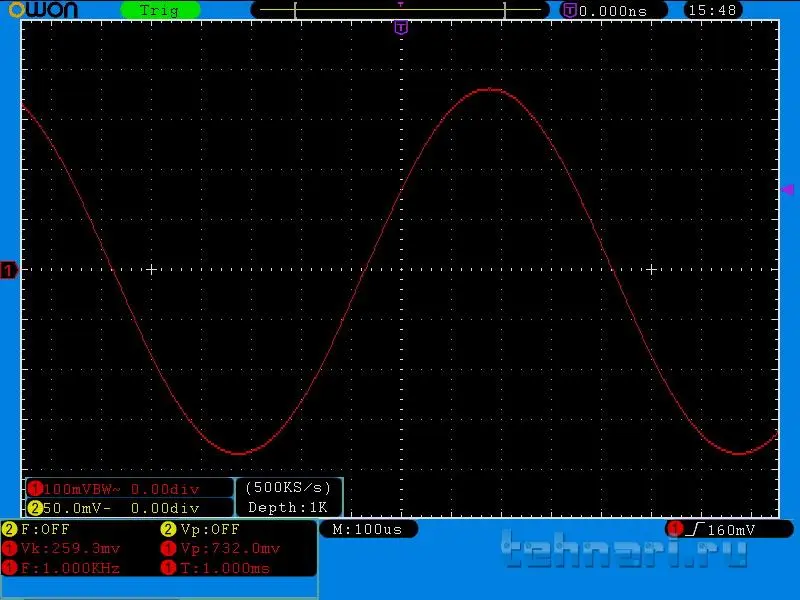Click the F:1.000KHz frequency measurement

(70, 568)
